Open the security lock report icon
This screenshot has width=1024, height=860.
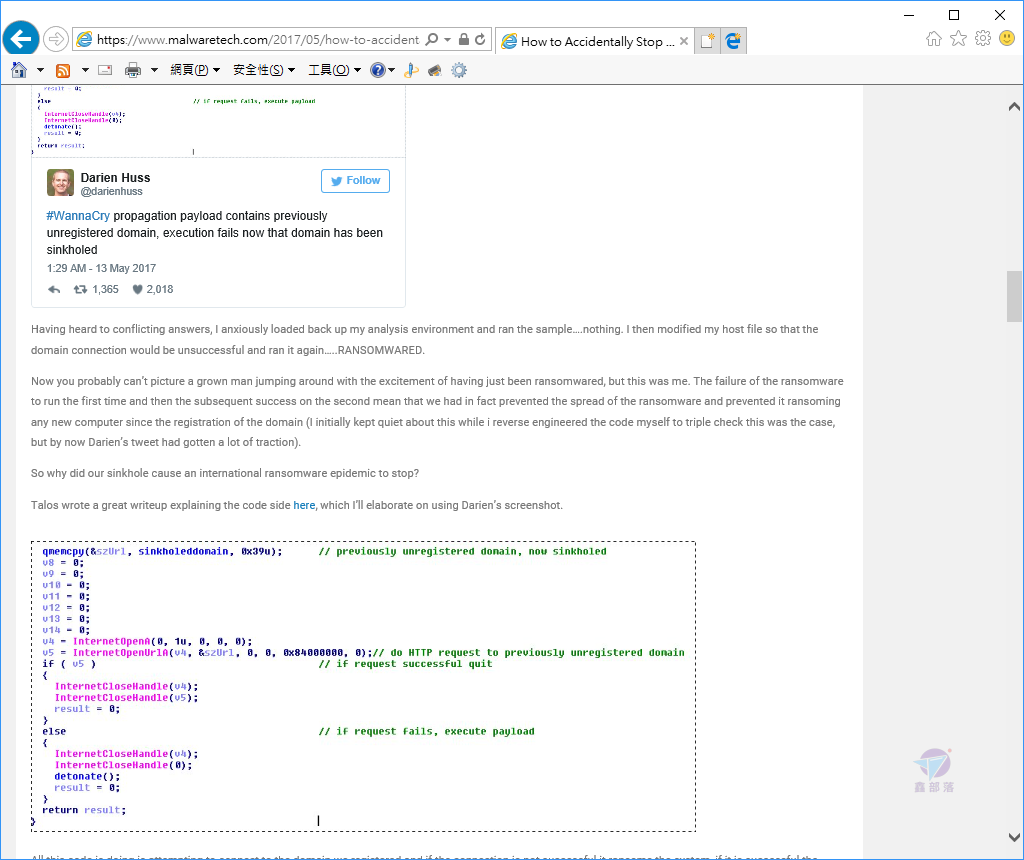464,39
